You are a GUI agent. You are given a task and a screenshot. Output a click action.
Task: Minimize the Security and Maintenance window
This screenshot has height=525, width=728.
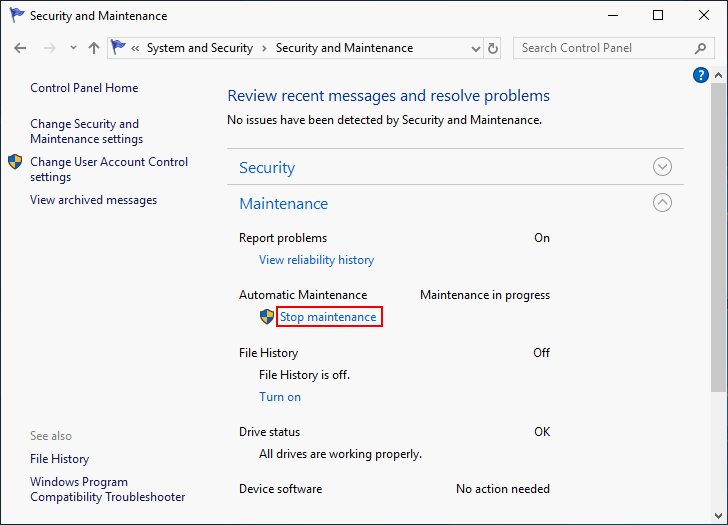click(613, 15)
